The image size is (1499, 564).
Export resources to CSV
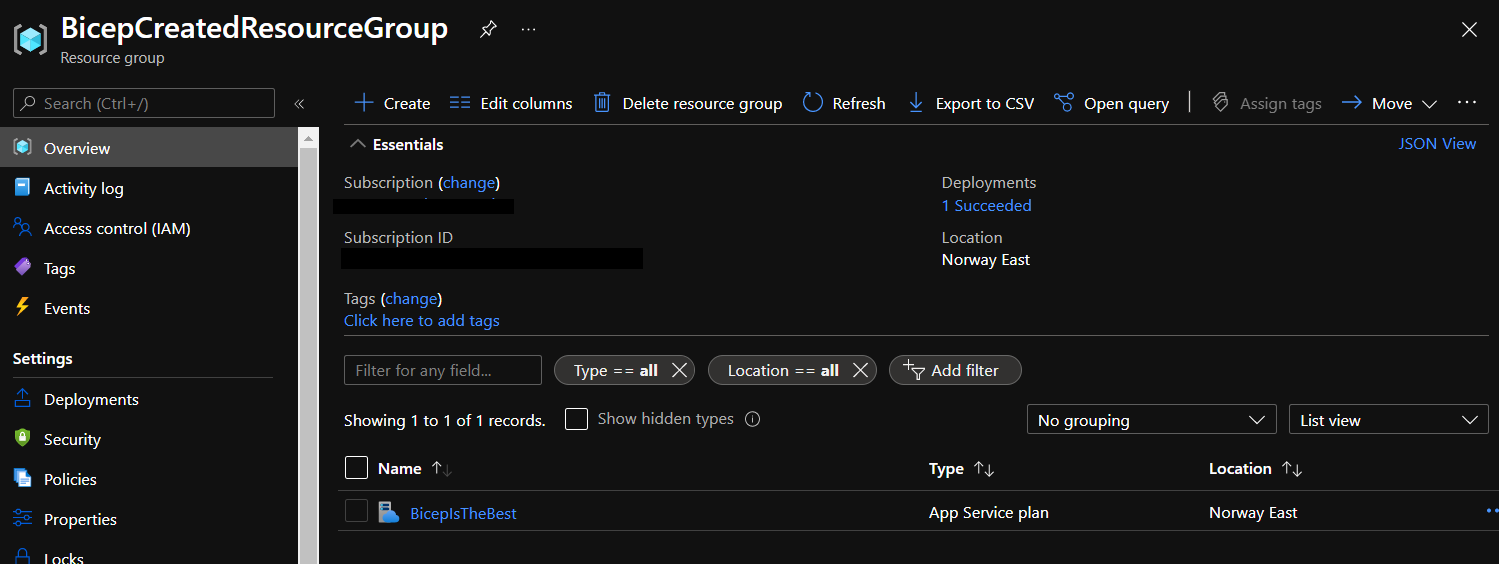(x=970, y=103)
